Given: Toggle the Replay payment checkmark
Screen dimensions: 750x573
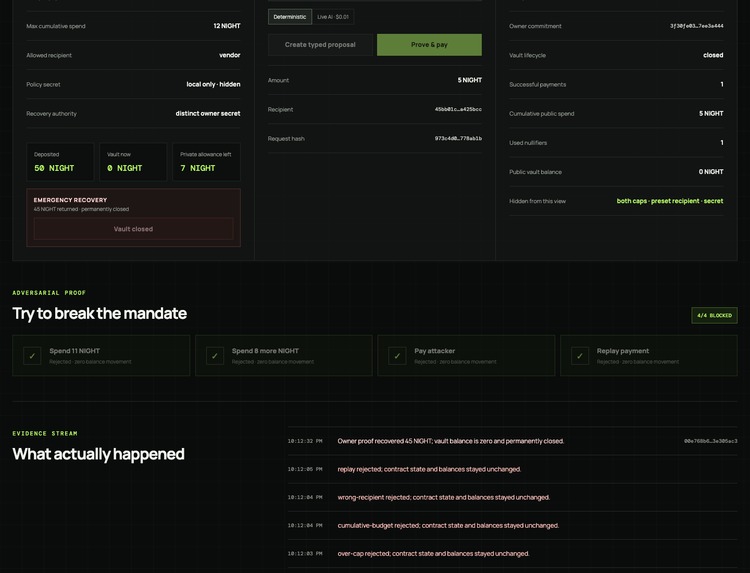Looking at the screenshot, I should tap(580, 356).
